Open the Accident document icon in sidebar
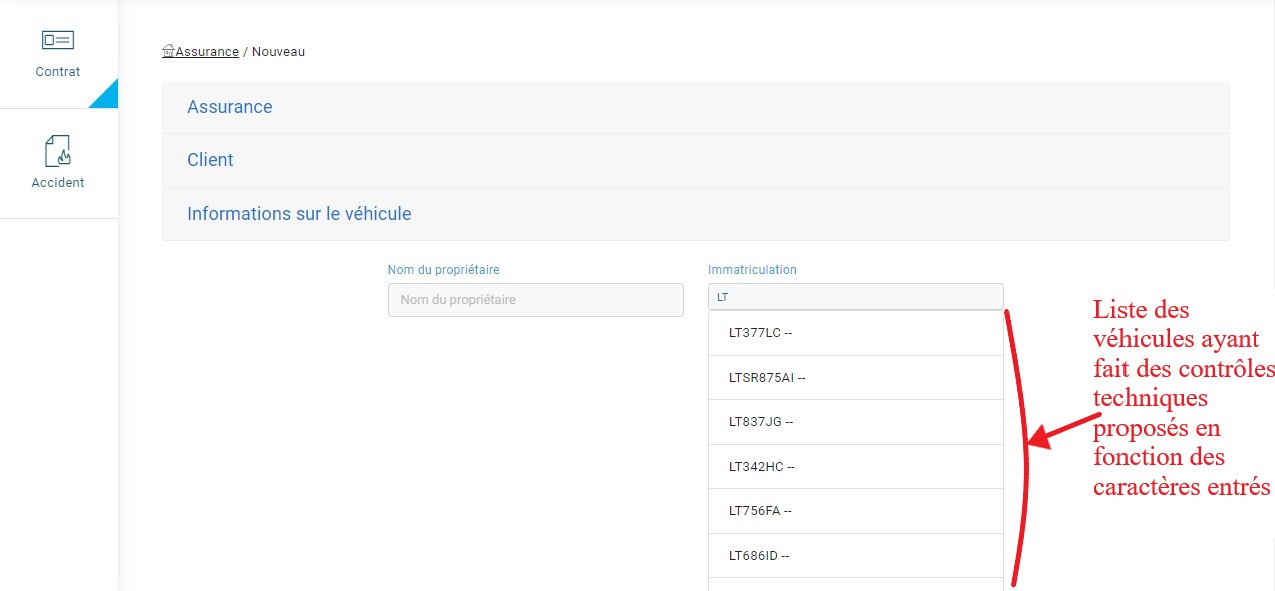This screenshot has width=1275, height=591. coord(58,151)
